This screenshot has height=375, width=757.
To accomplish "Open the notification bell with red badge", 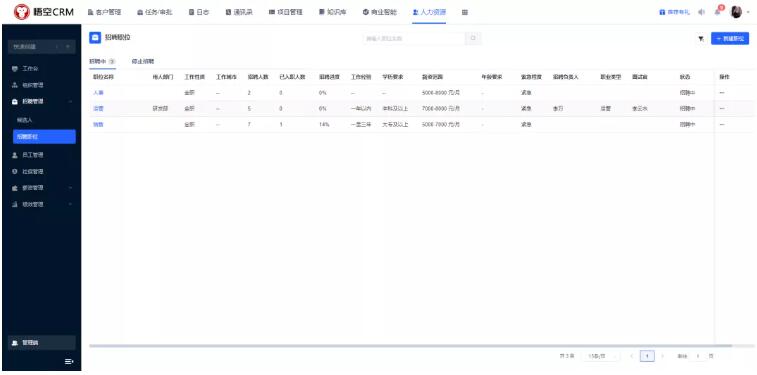I will tap(718, 11).
